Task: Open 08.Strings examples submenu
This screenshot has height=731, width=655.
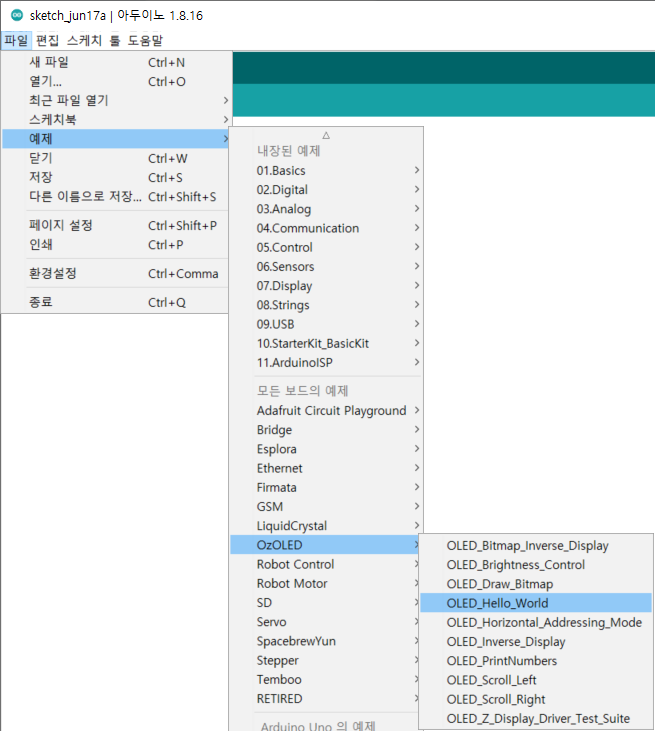Action: click(x=326, y=304)
